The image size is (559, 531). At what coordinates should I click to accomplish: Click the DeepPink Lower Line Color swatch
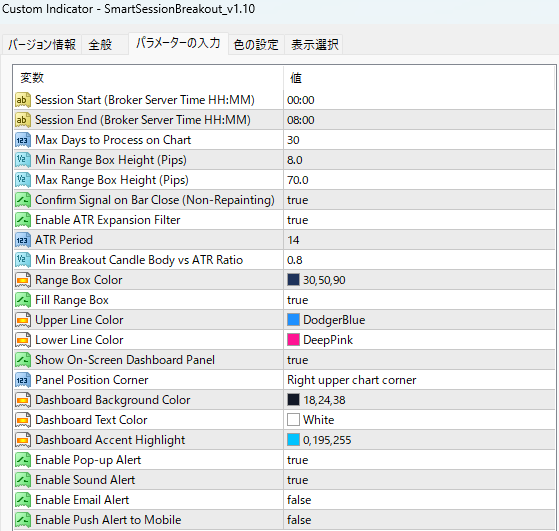tap(293, 340)
